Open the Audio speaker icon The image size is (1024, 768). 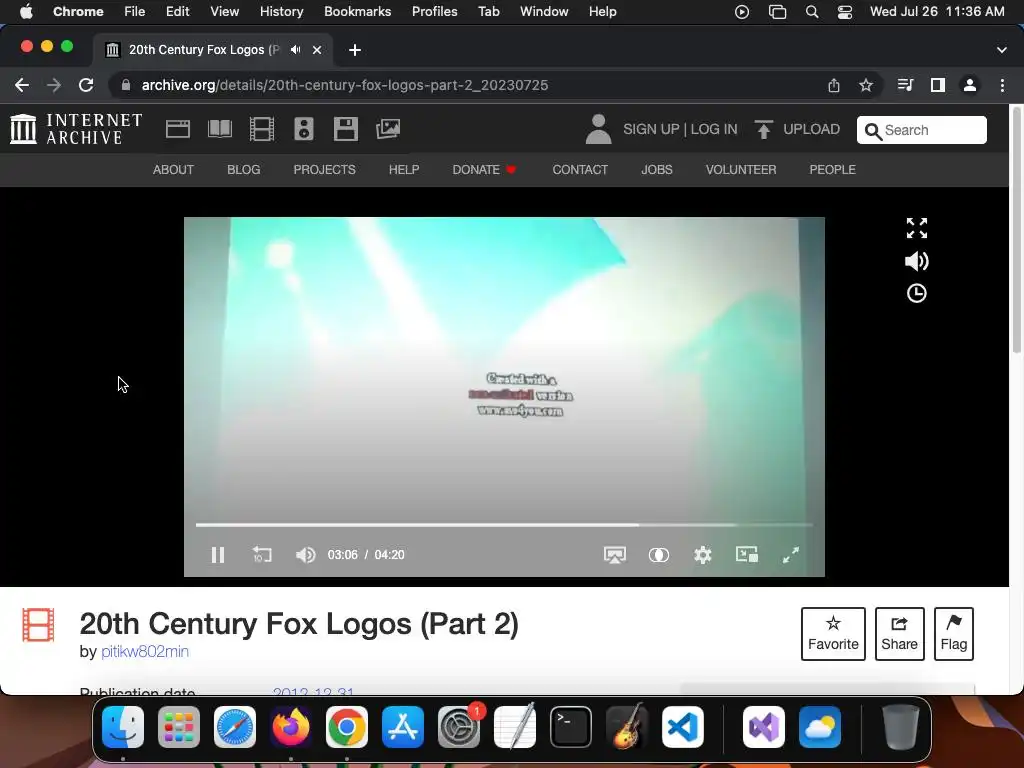point(304,129)
